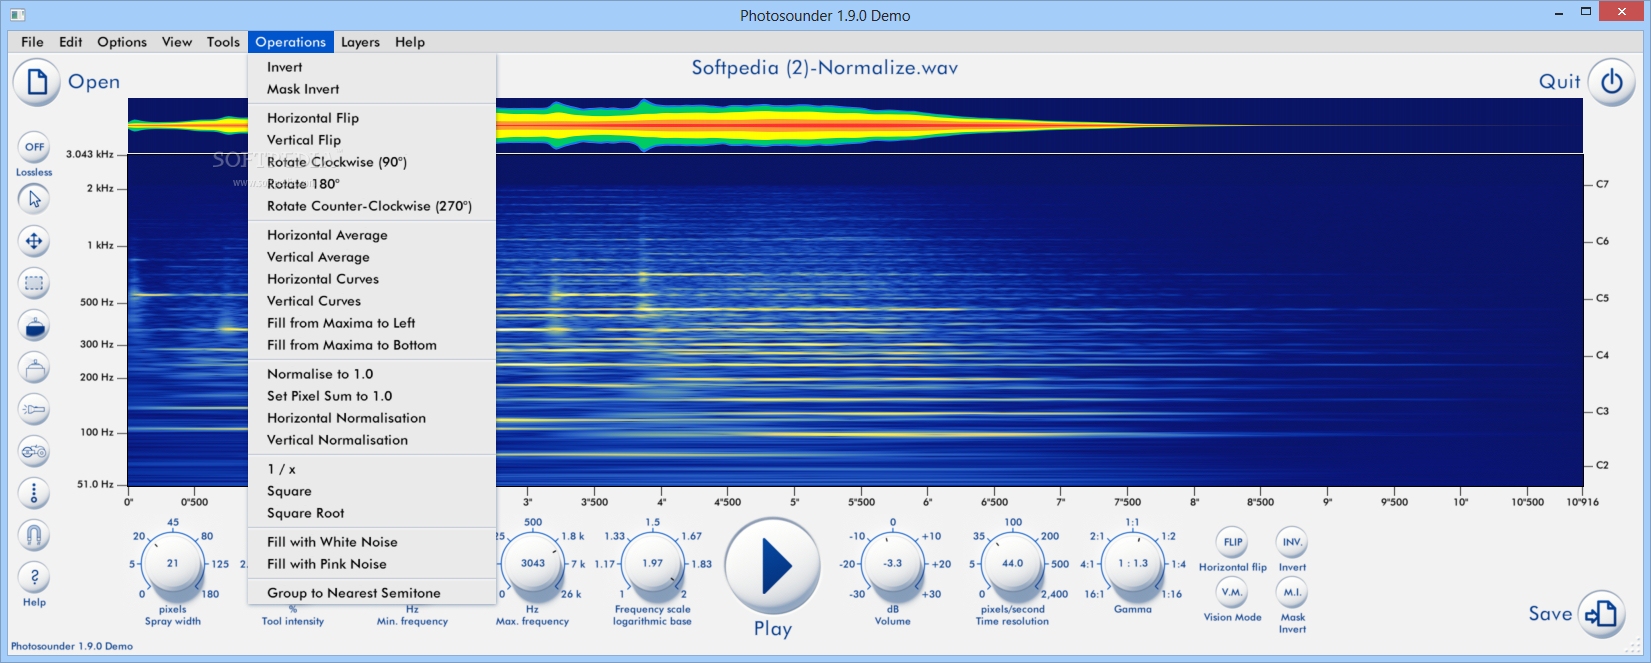The width and height of the screenshot is (1651, 663).
Task: Choose Invert from Operations menu
Action: click(x=372, y=67)
